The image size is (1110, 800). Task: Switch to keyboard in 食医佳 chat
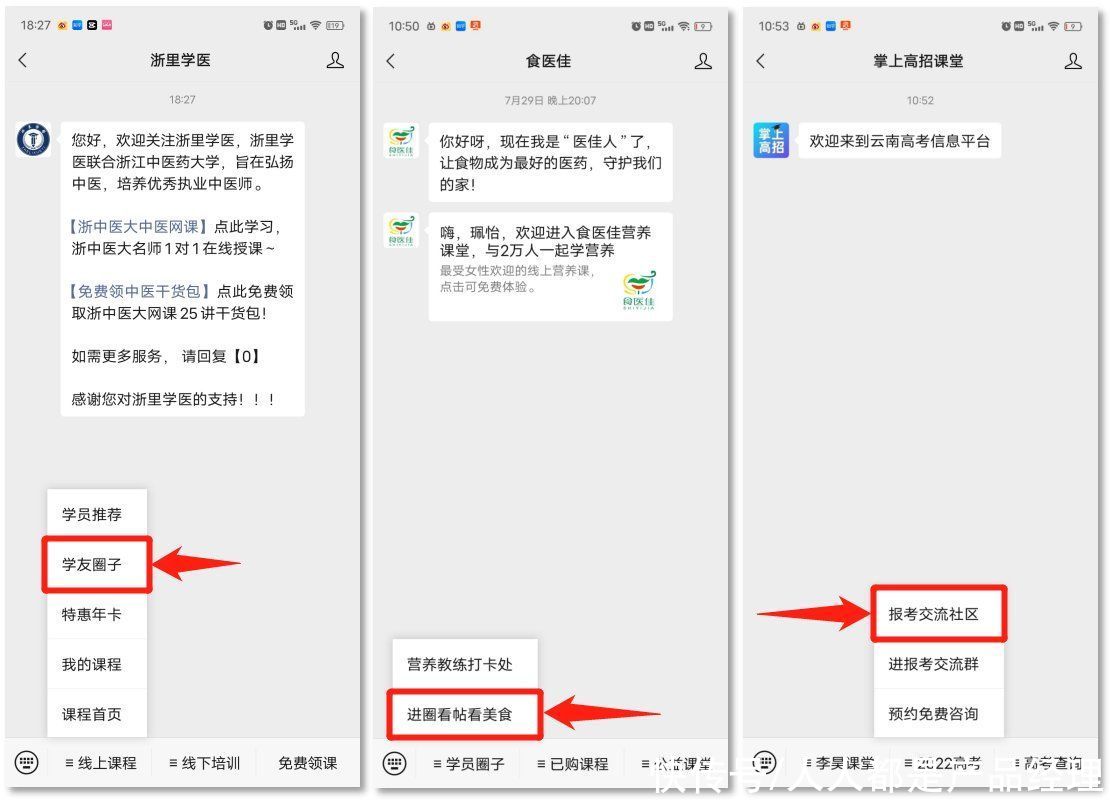[x=394, y=763]
